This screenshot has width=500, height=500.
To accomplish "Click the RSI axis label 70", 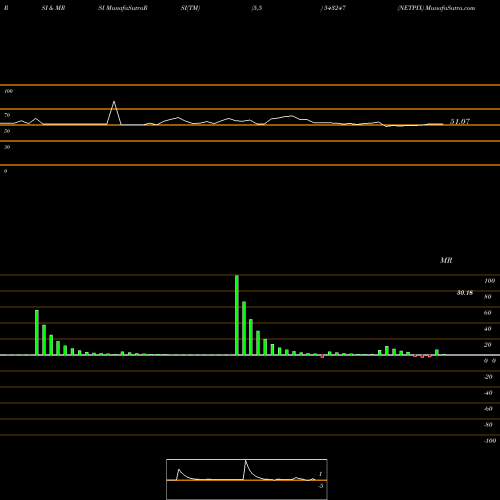I will 7,115.
